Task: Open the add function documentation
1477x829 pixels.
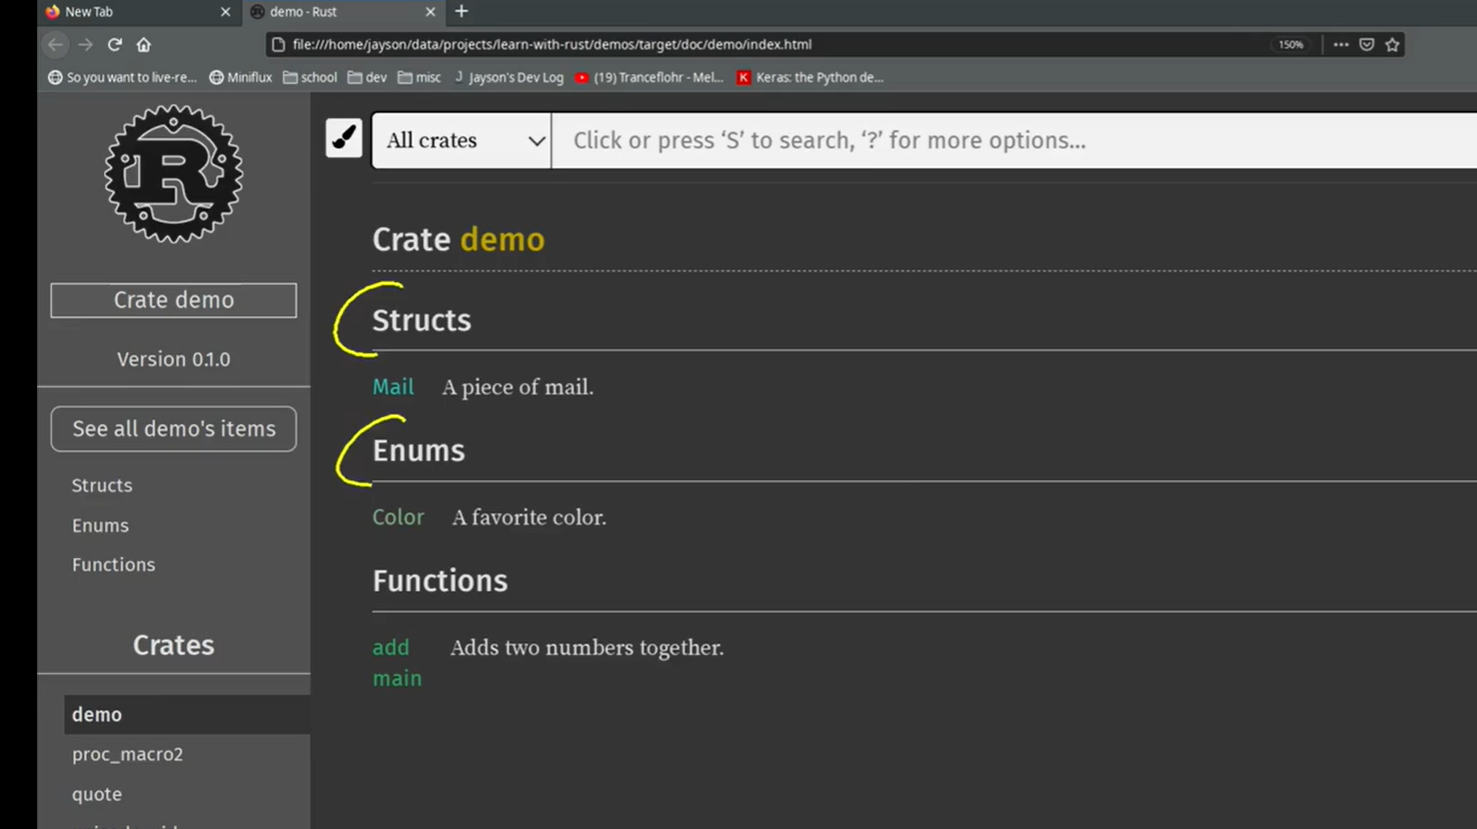Action: (x=390, y=648)
